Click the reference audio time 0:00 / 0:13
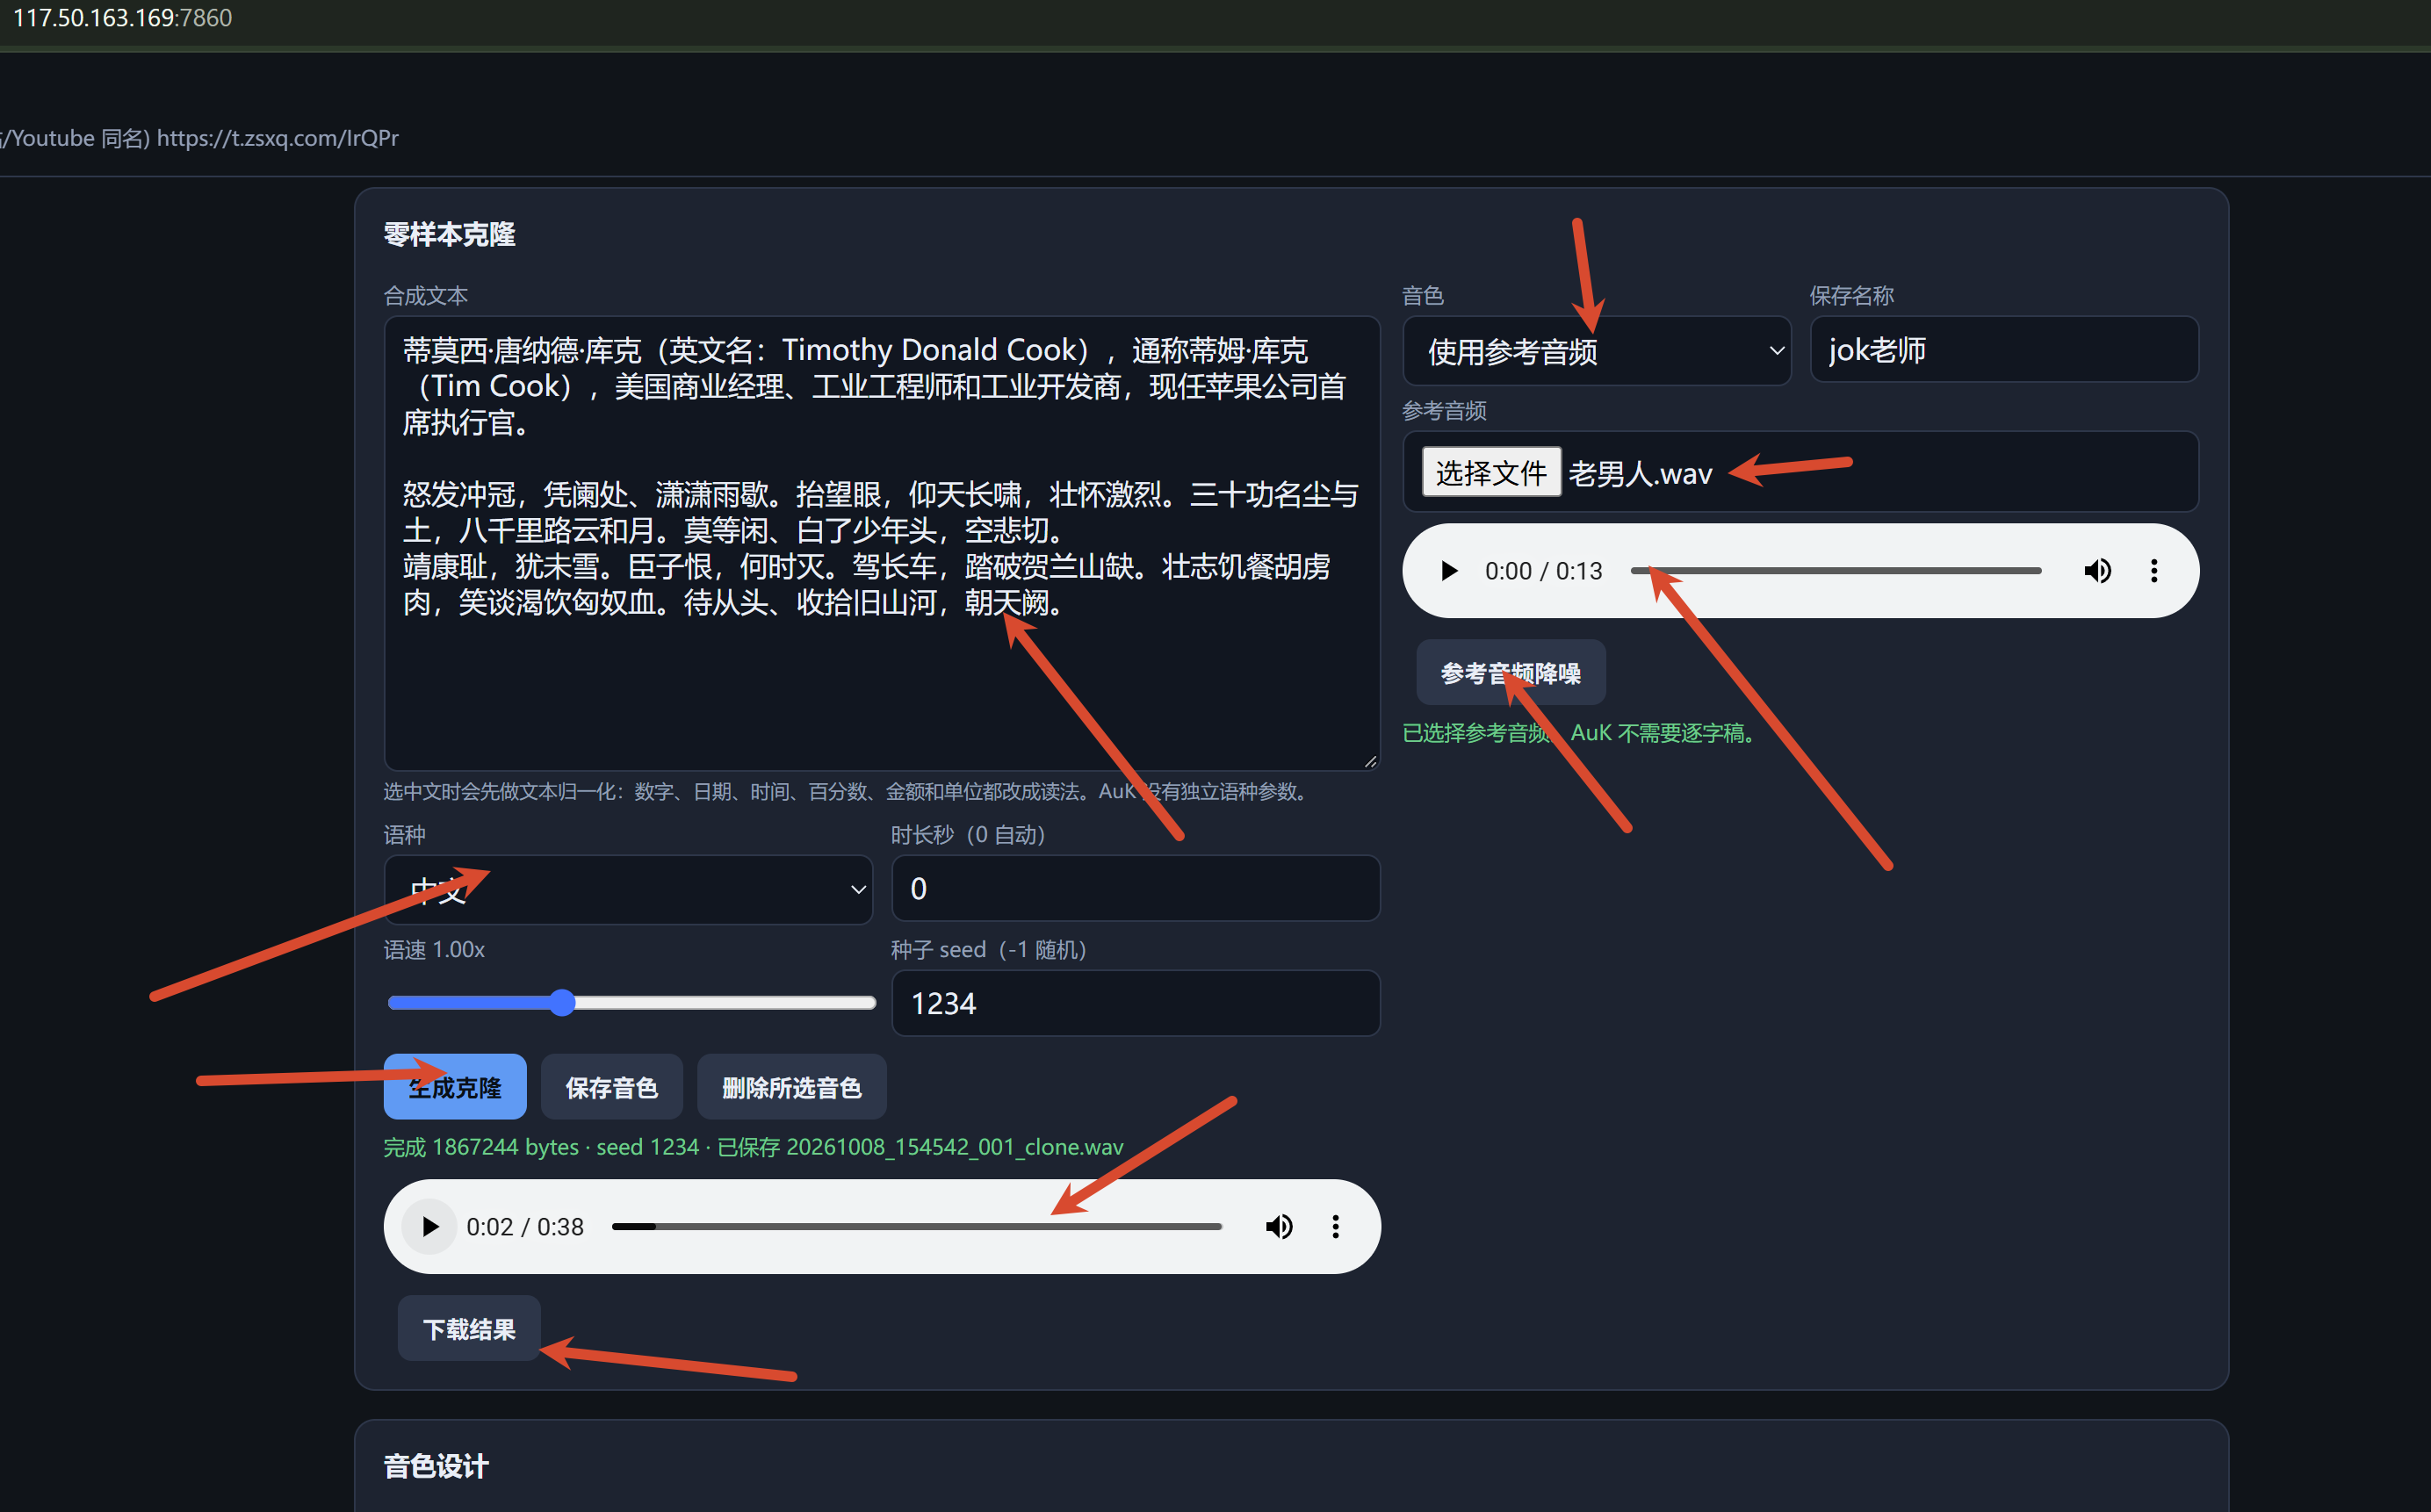This screenshot has height=1512, width=2431. [1543, 571]
